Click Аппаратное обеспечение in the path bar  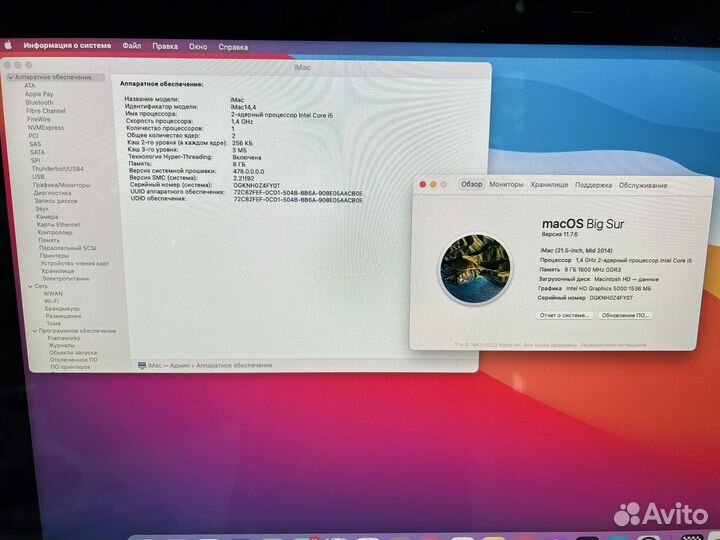[x=234, y=366]
